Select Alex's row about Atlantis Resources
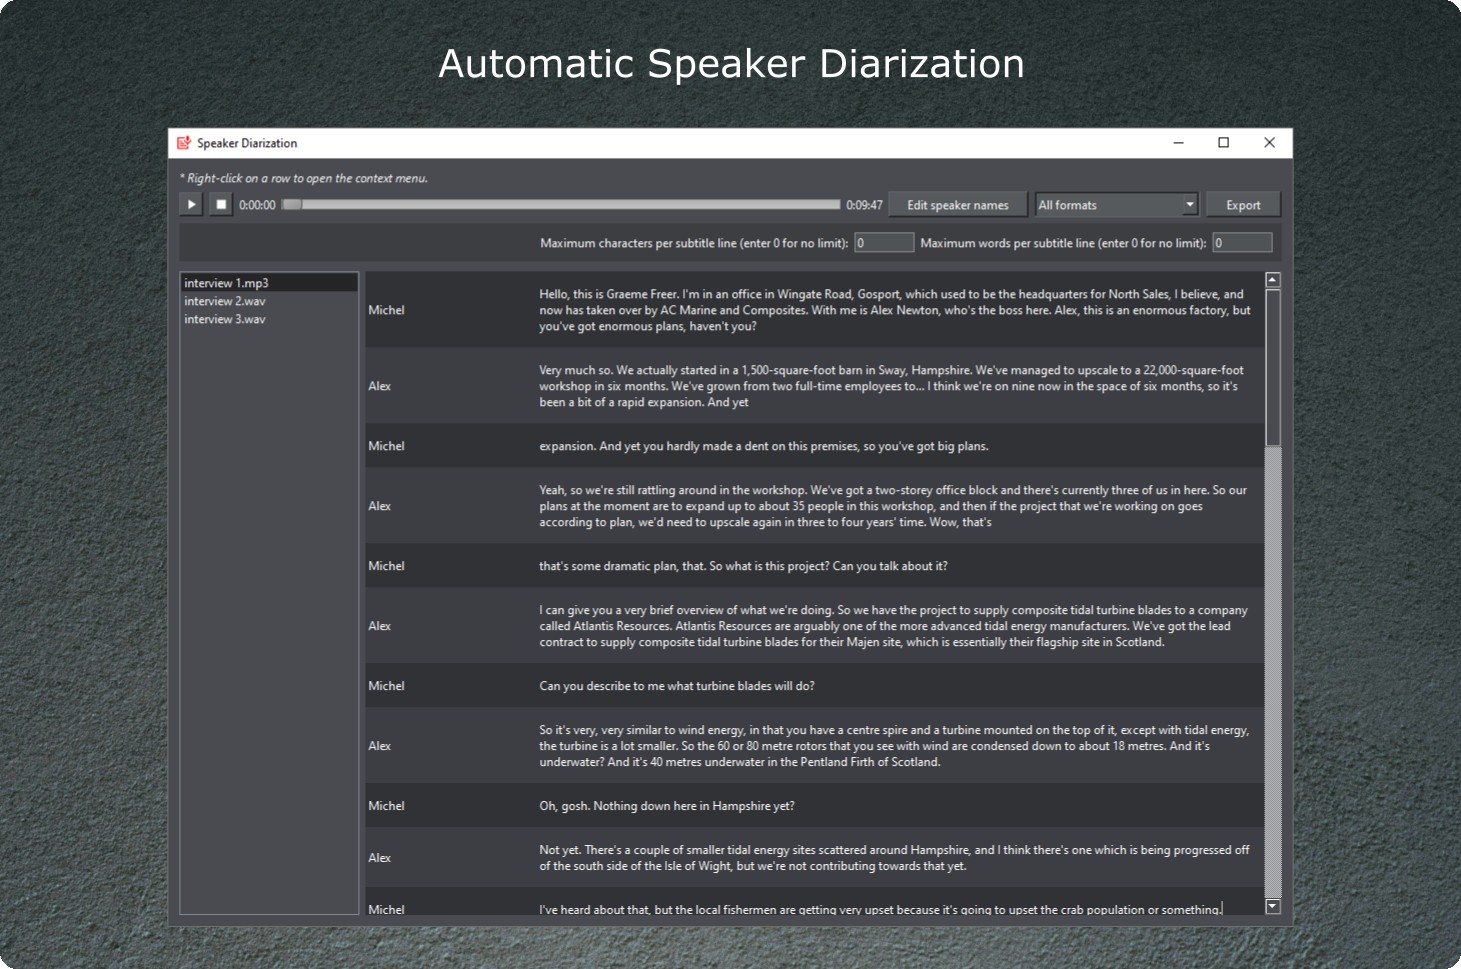Image resolution: width=1461 pixels, height=969 pixels. 800,625
